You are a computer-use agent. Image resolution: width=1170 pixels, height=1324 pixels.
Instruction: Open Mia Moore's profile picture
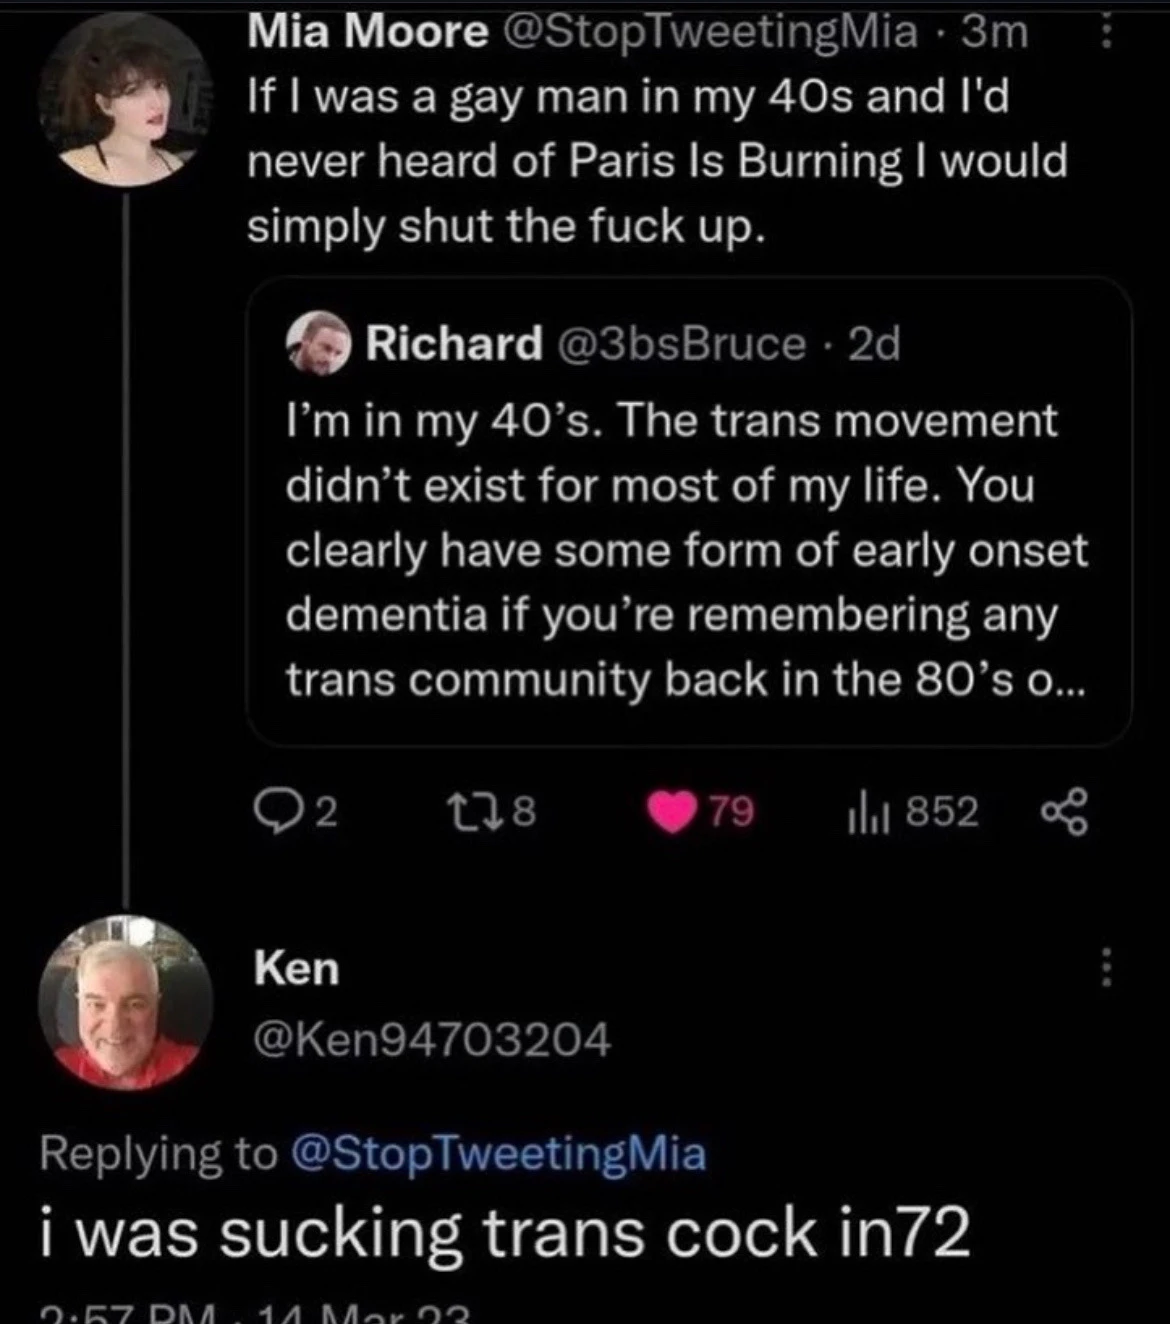point(125,100)
